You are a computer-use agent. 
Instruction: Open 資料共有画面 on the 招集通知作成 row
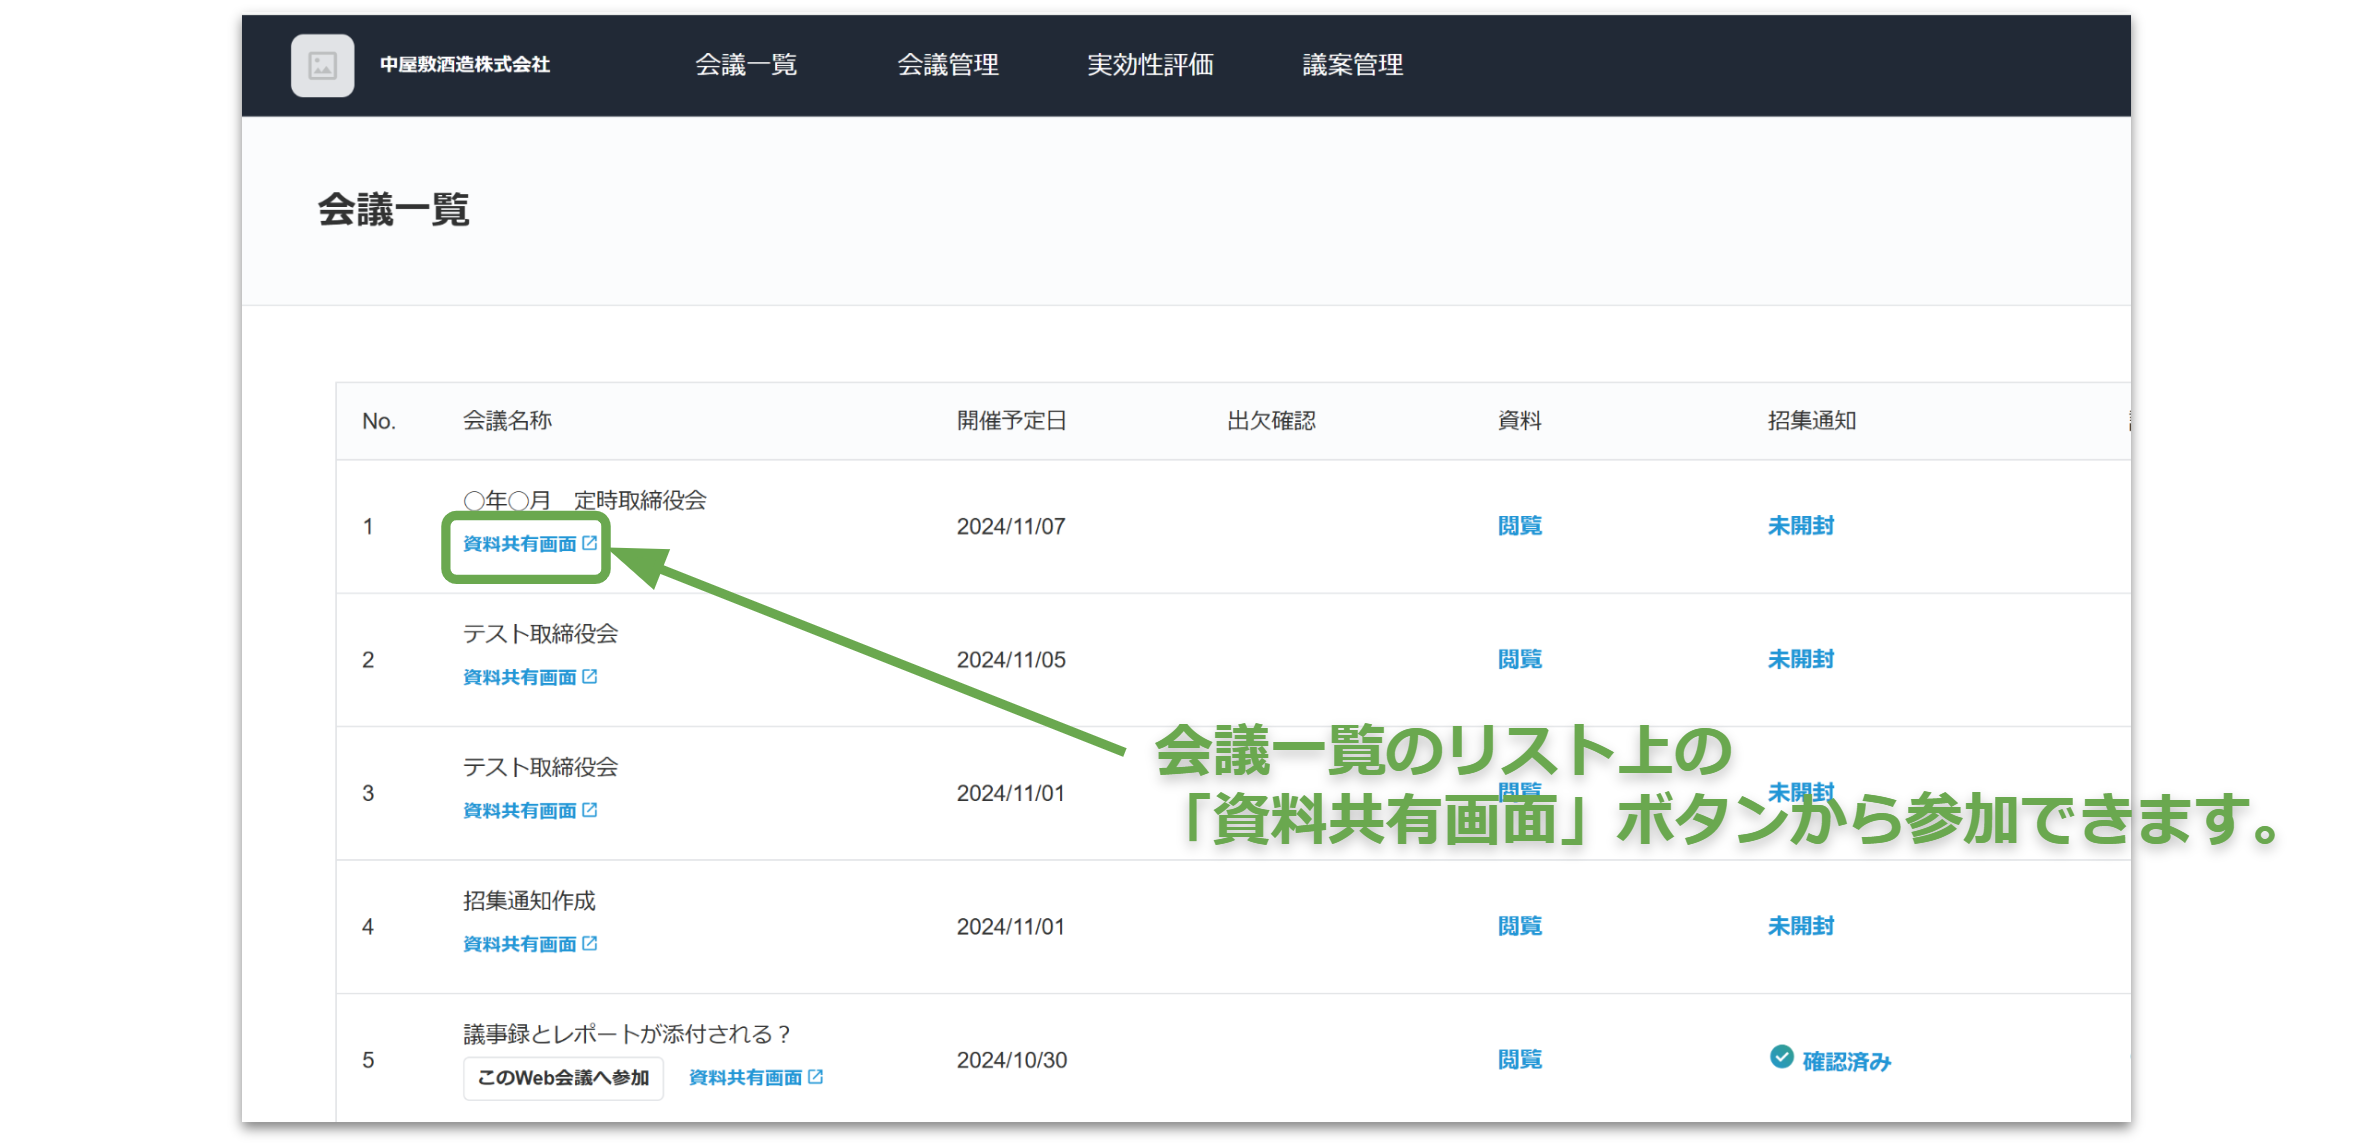(x=521, y=943)
